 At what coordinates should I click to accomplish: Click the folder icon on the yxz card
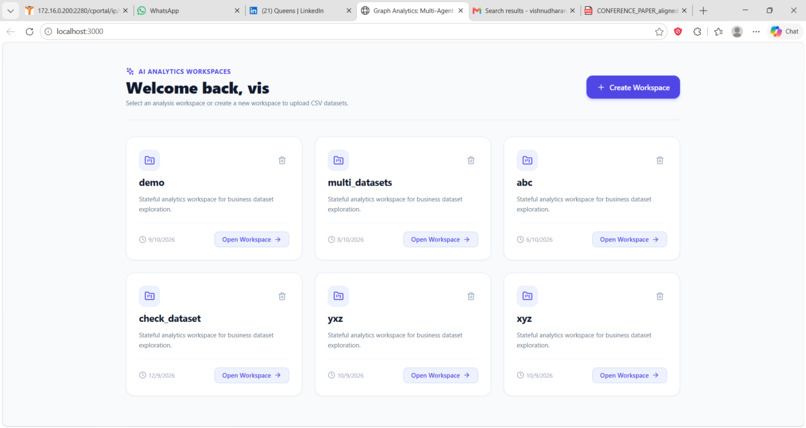338,296
